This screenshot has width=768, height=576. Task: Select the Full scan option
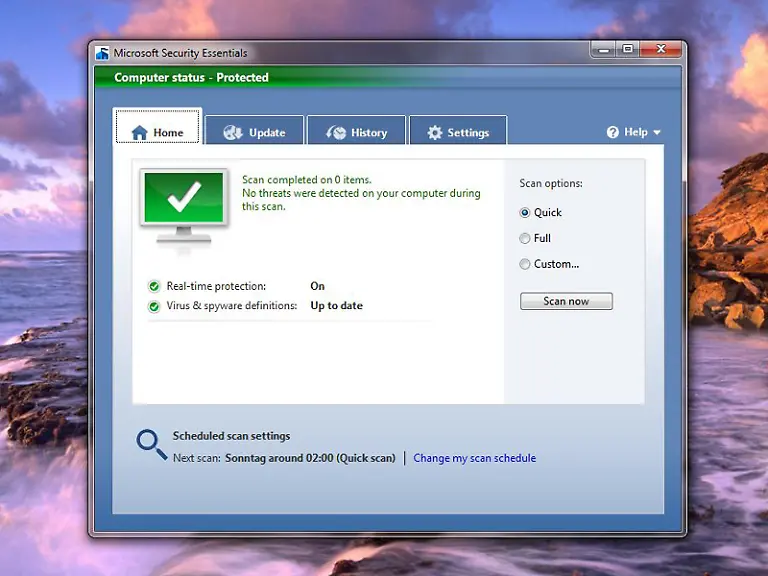pos(525,239)
